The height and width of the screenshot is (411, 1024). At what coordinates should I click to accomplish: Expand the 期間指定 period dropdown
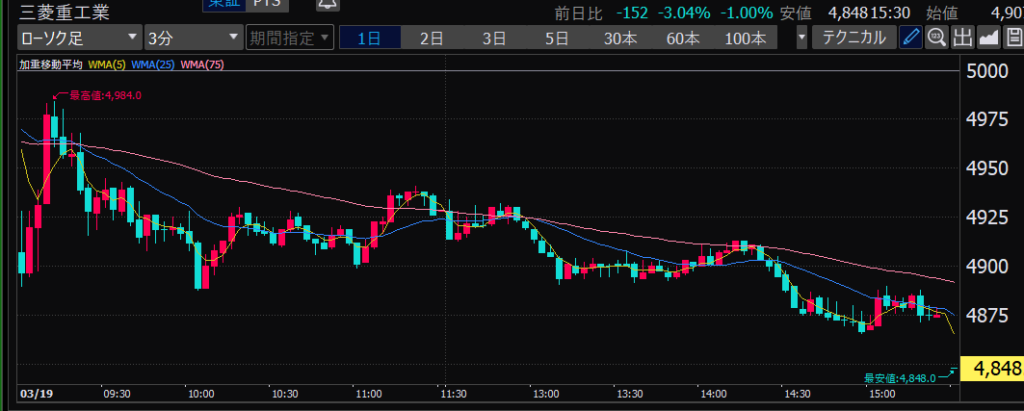pyautogui.click(x=288, y=39)
